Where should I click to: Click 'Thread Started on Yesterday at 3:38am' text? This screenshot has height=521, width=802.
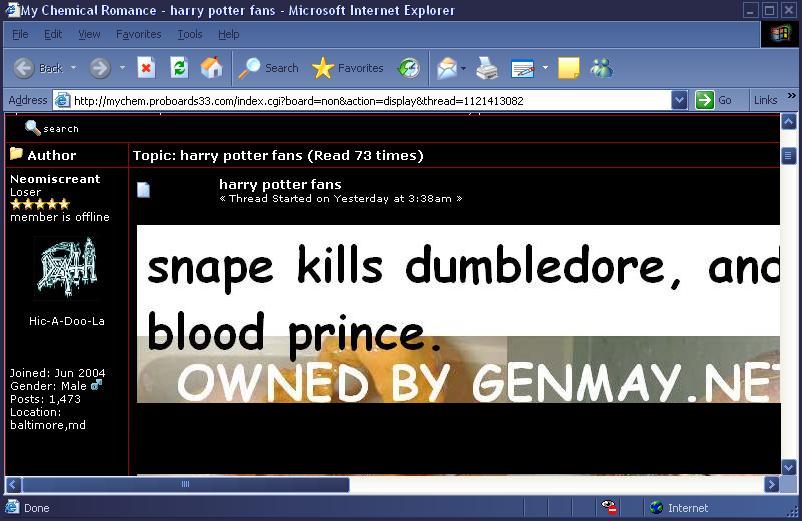coord(341,198)
